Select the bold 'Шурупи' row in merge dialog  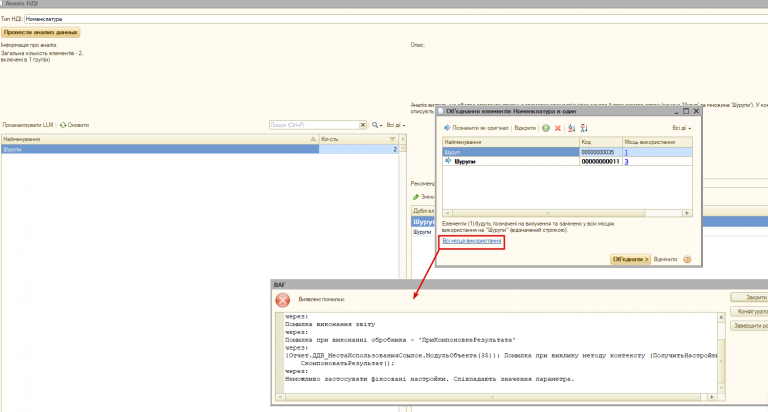coord(567,161)
